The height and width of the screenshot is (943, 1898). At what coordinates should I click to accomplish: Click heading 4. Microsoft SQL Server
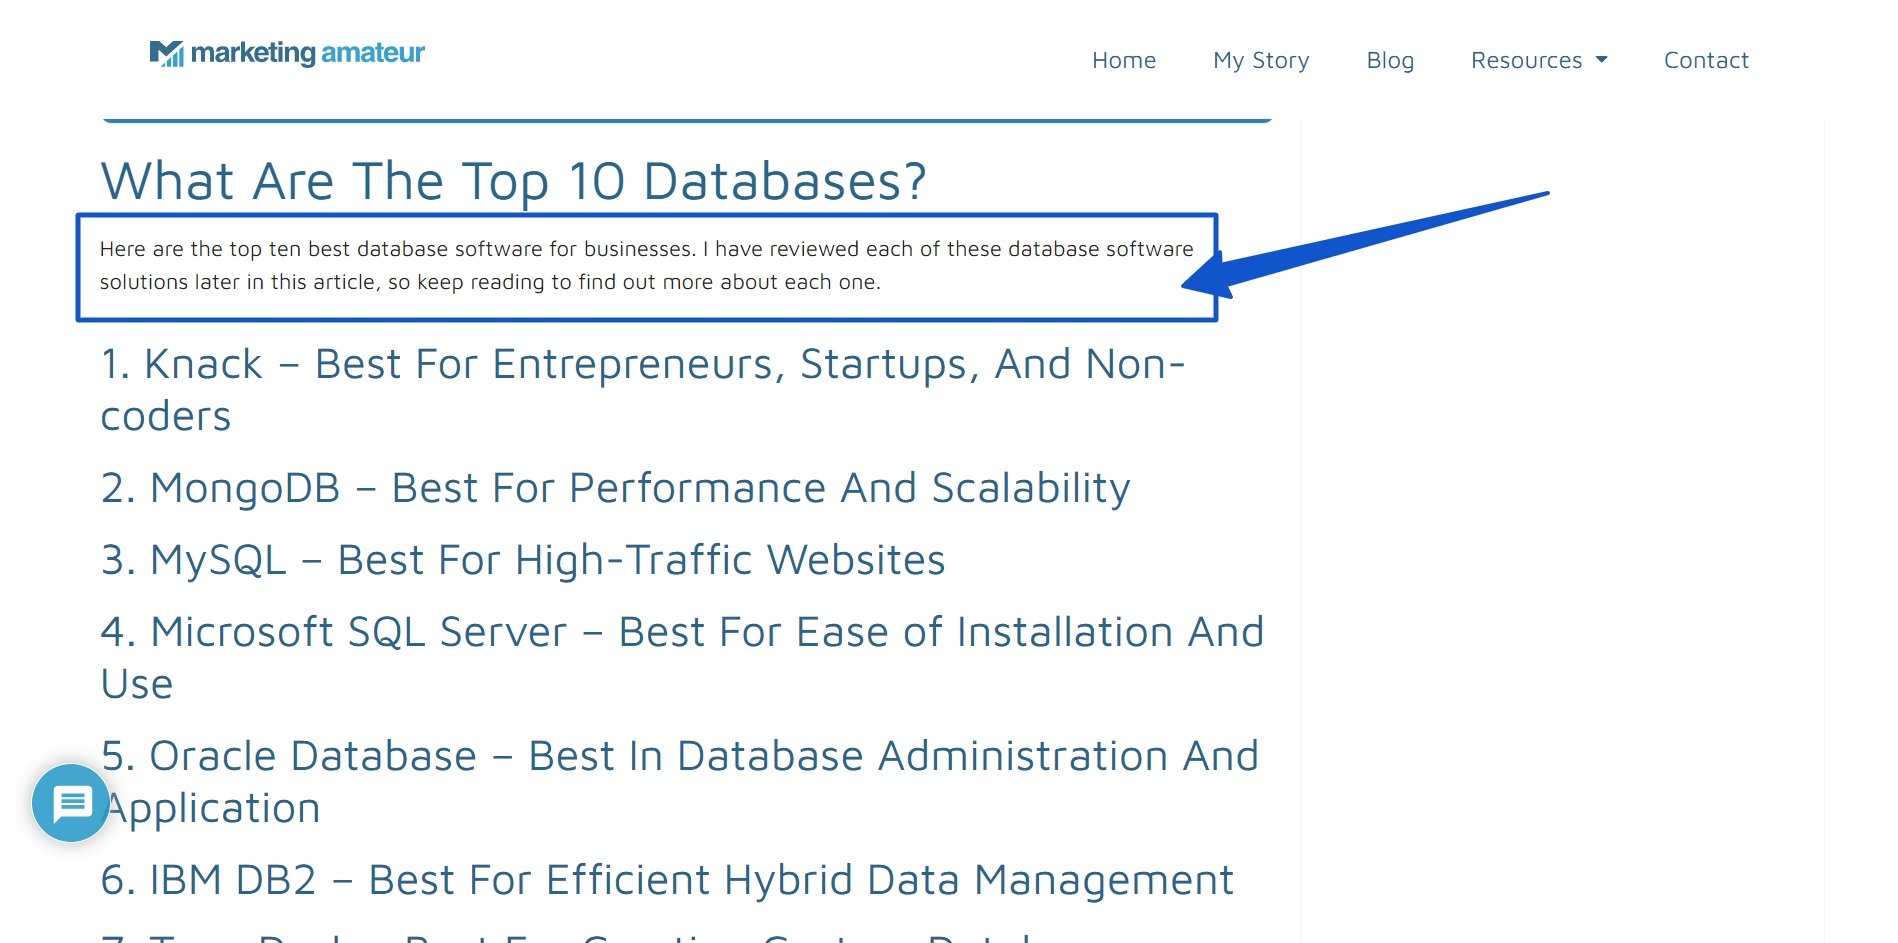tap(683, 658)
